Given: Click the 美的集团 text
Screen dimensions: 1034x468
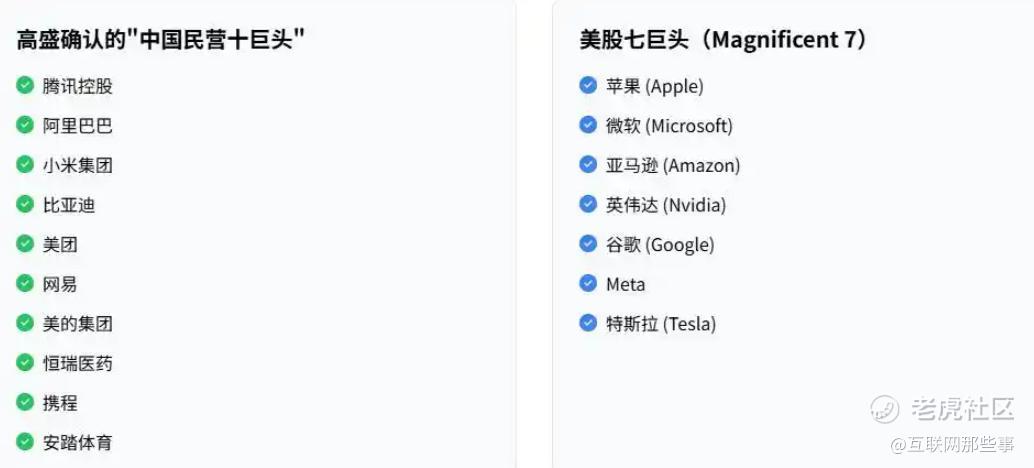Looking at the screenshot, I should point(78,324).
